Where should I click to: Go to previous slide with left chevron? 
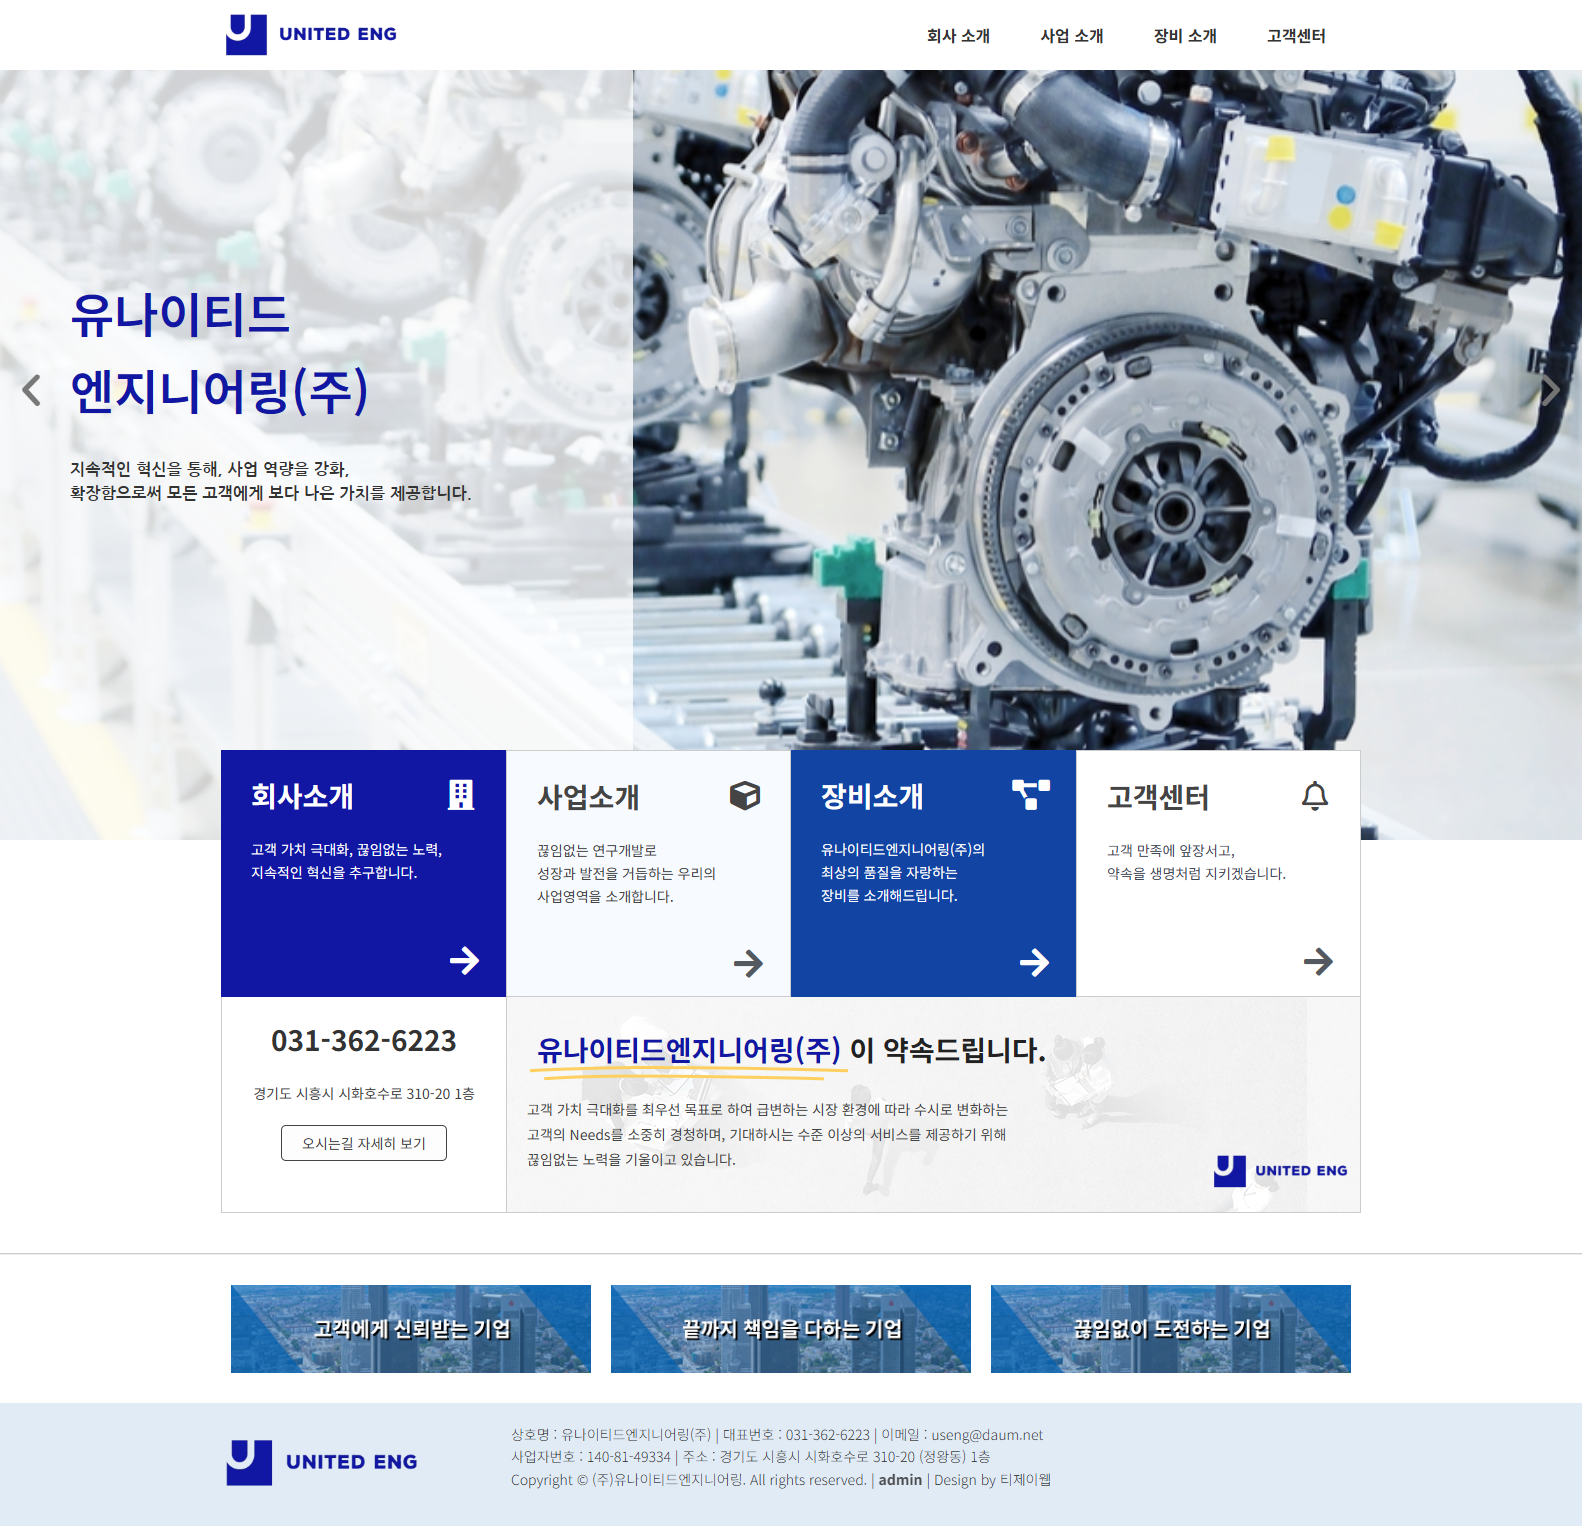click(x=32, y=390)
